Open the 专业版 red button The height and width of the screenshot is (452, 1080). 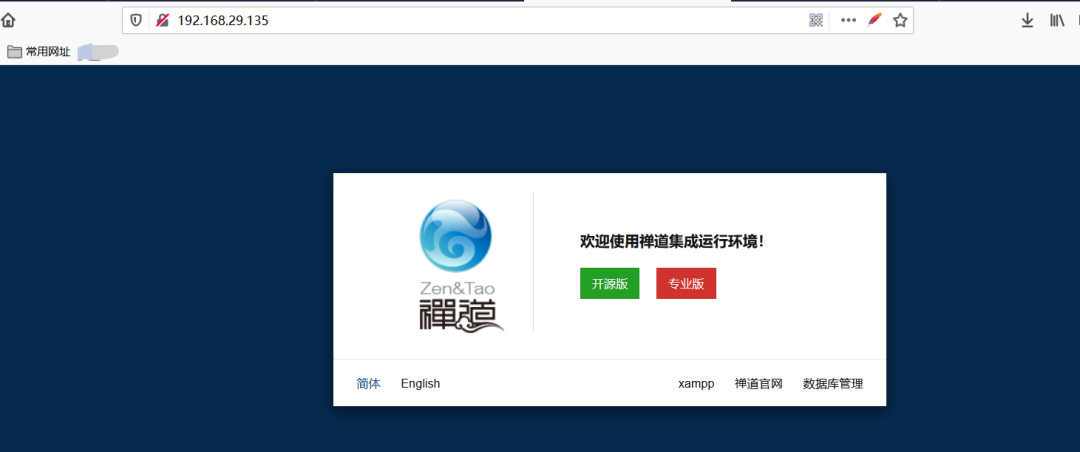tap(686, 284)
